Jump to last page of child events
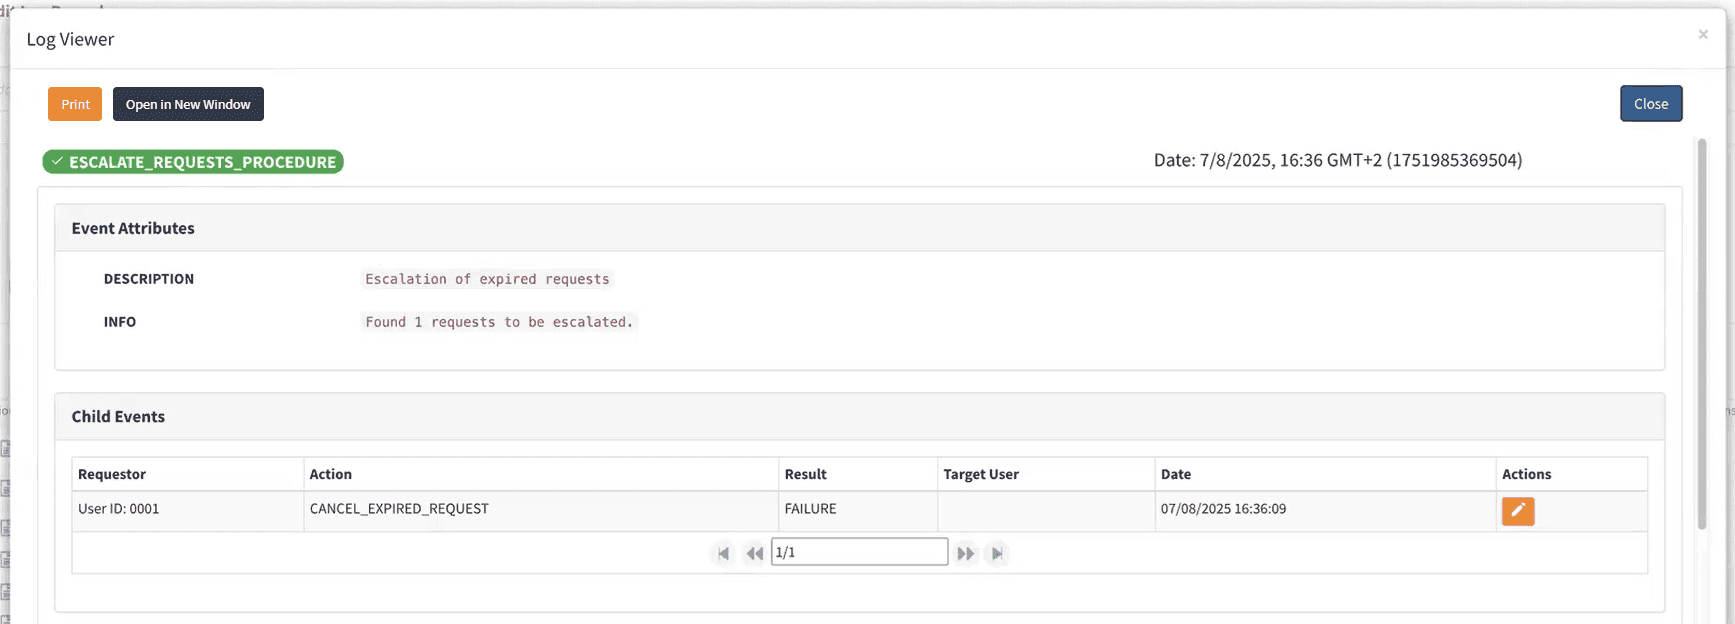The image size is (1735, 624). 997,553
